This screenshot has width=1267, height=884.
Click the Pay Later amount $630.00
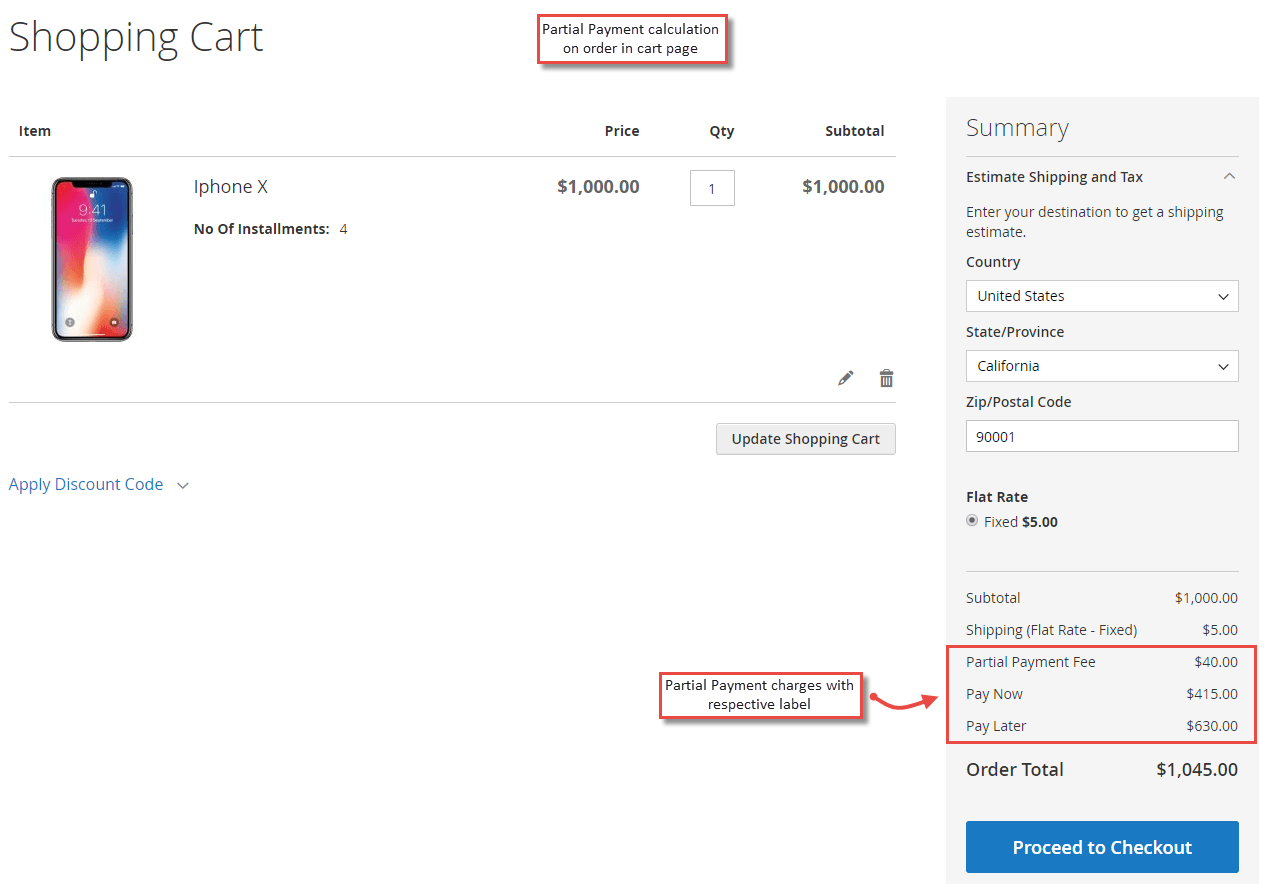1212,726
